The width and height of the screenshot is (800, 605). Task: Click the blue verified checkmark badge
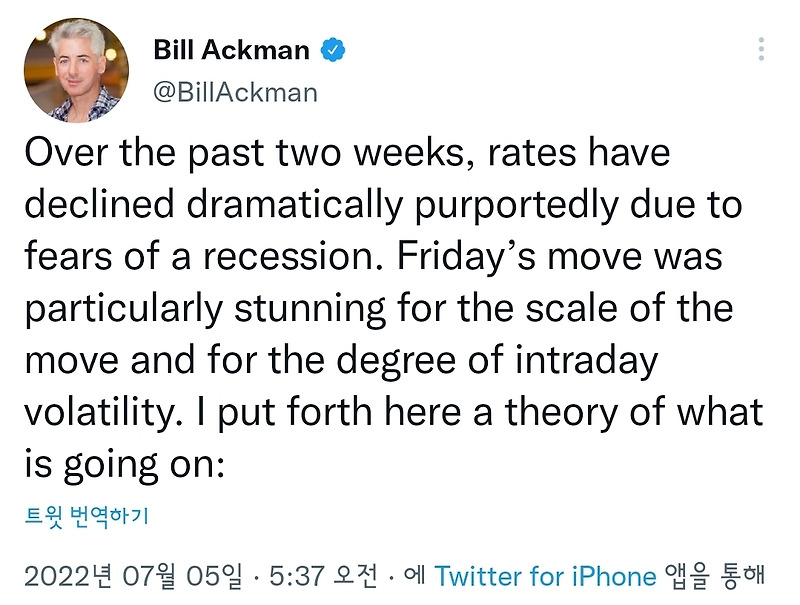tap(333, 50)
